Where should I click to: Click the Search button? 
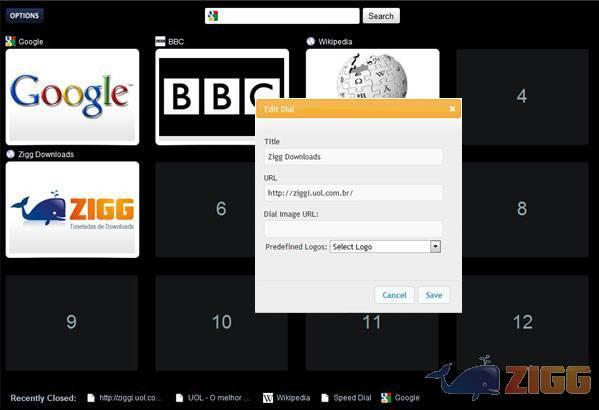coord(381,16)
